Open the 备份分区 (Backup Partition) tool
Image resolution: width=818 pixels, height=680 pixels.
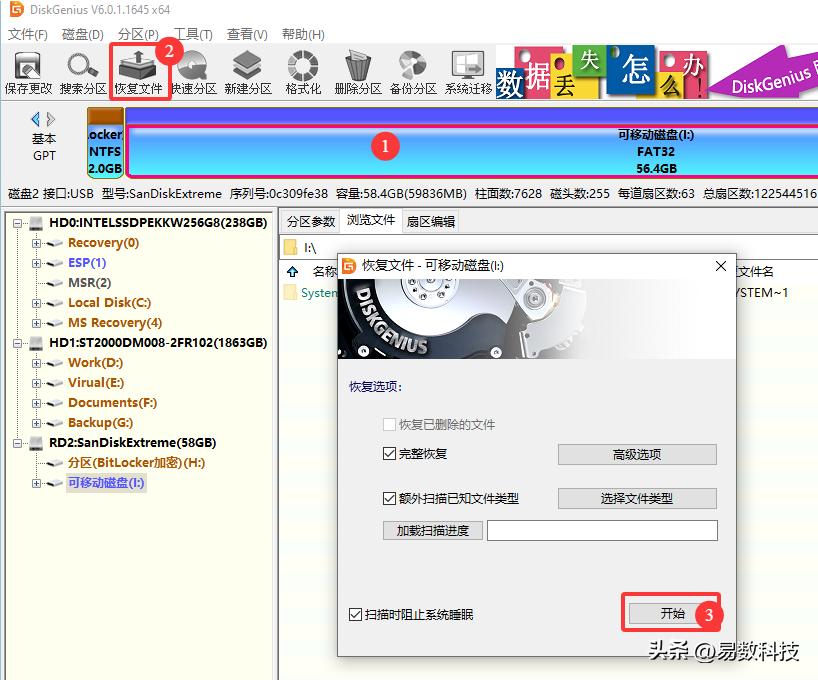coord(412,71)
